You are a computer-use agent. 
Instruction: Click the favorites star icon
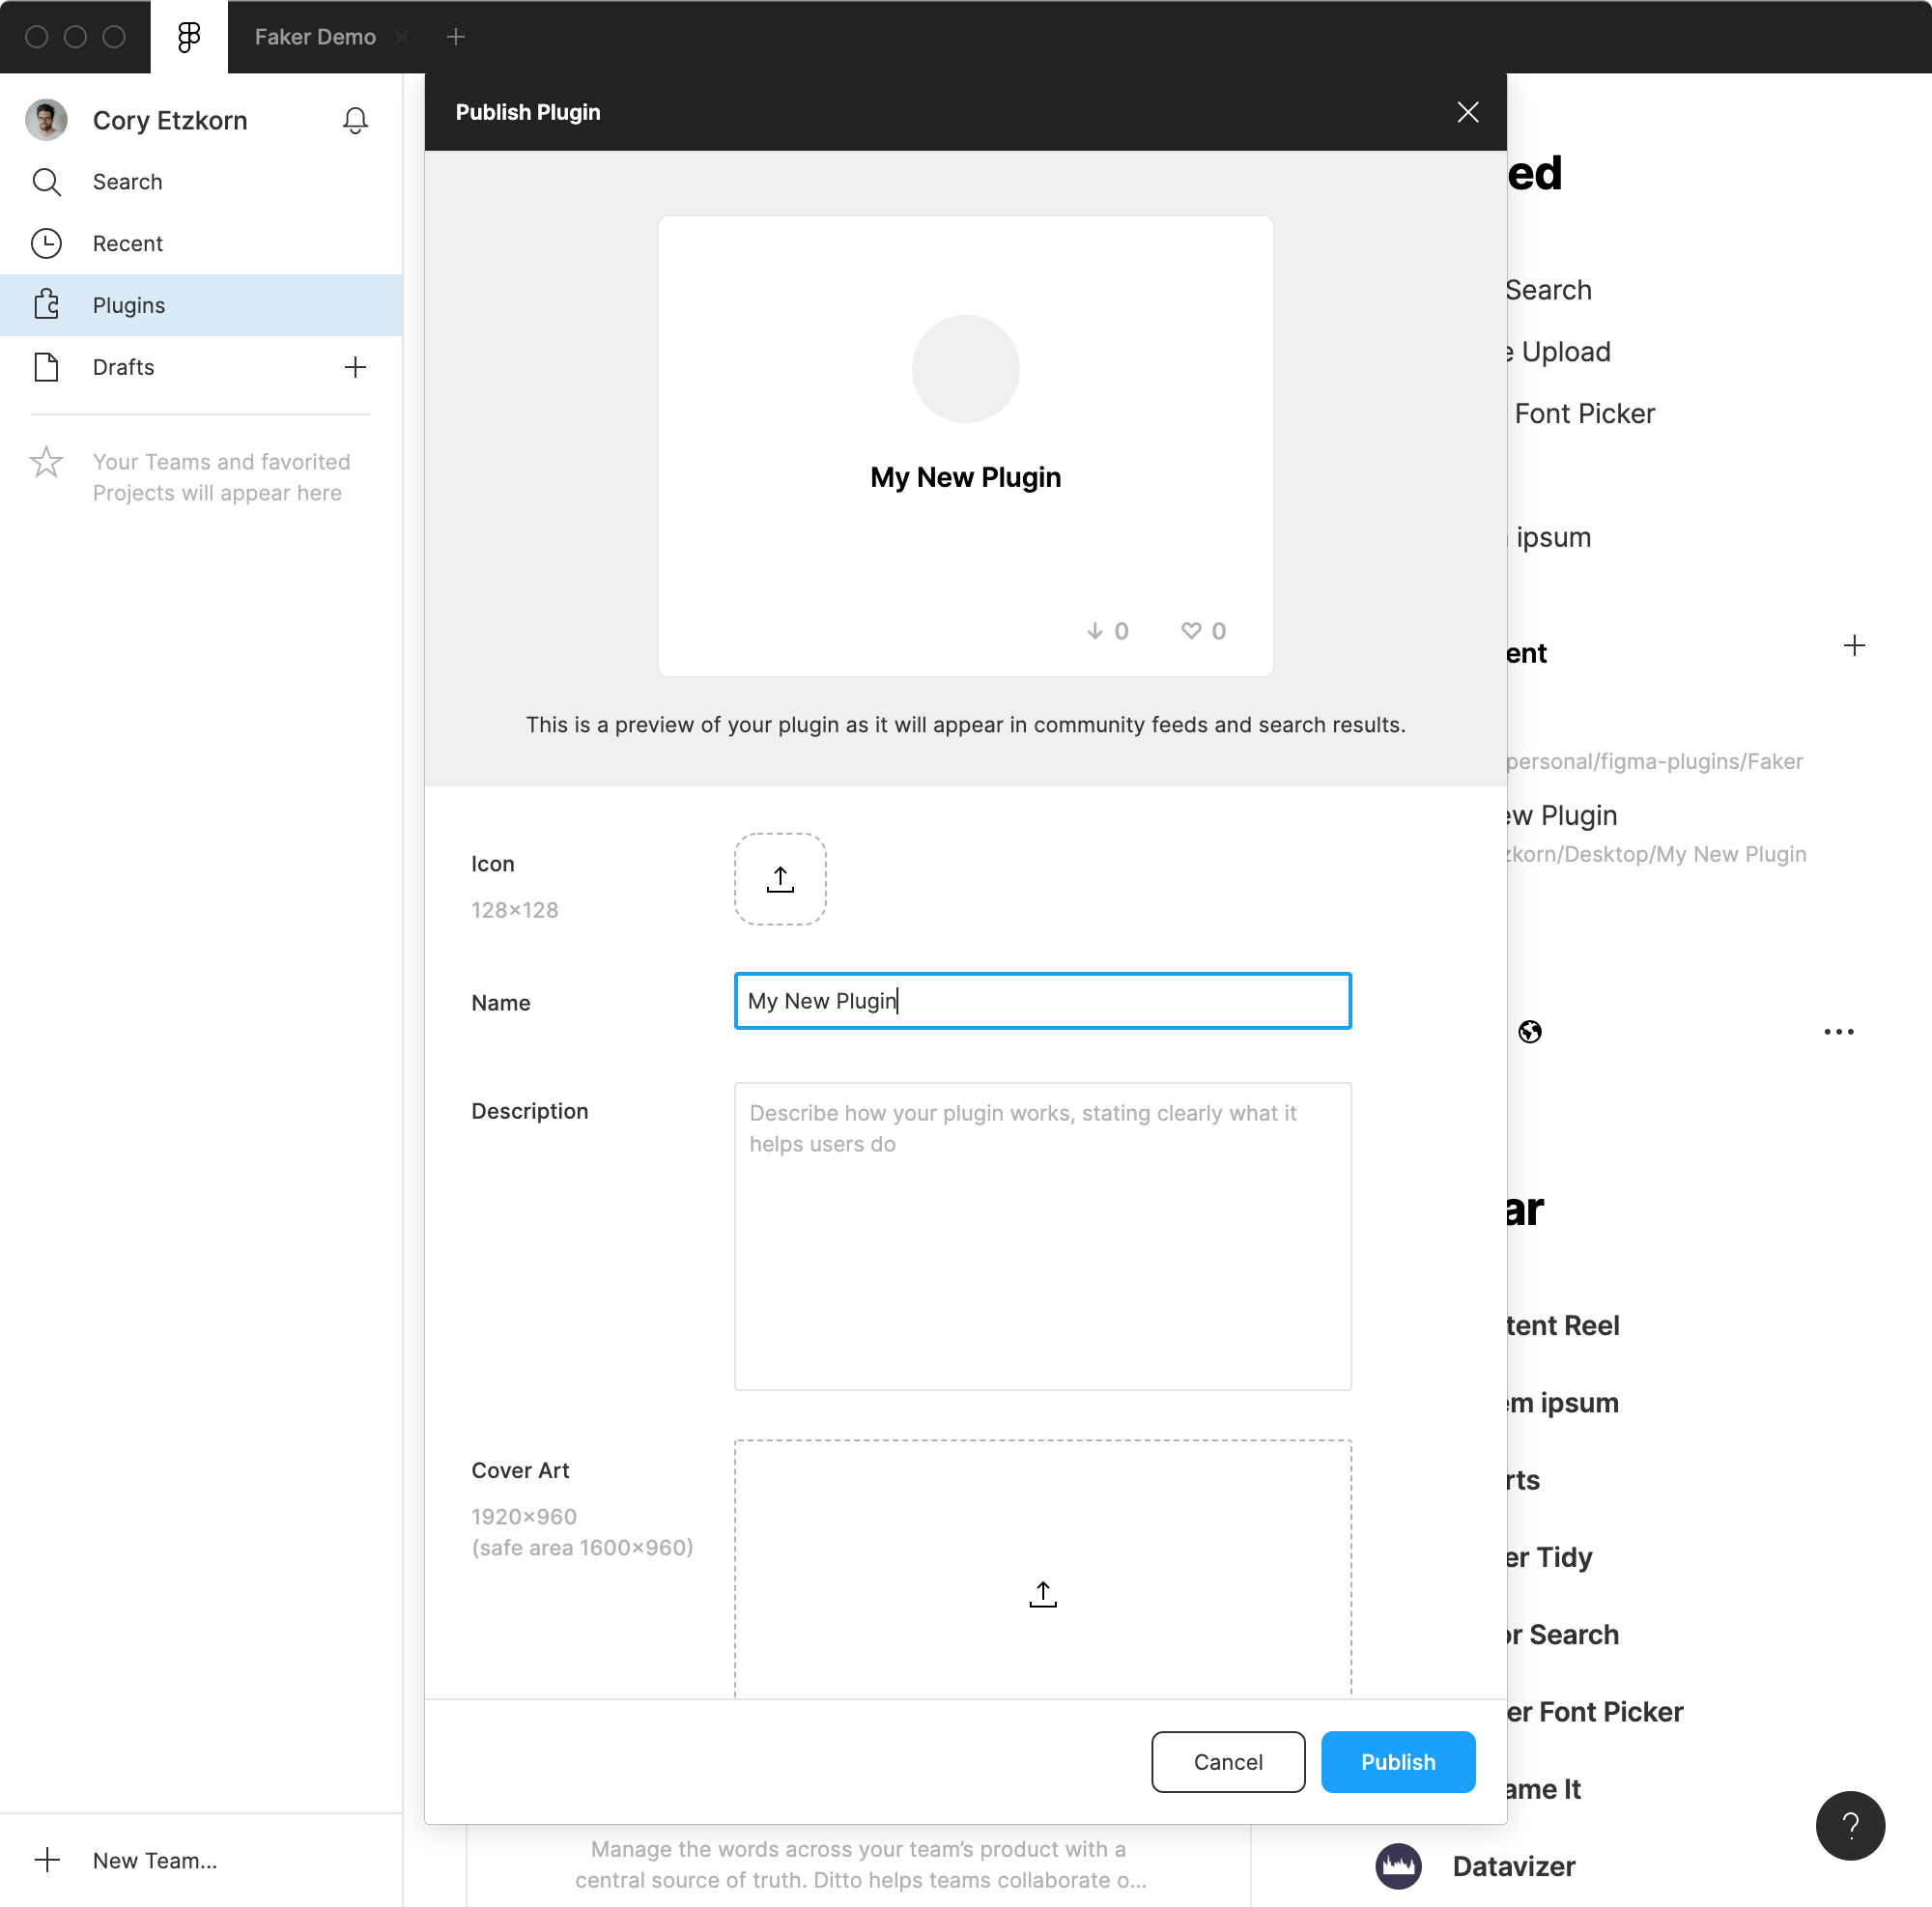coord(46,462)
